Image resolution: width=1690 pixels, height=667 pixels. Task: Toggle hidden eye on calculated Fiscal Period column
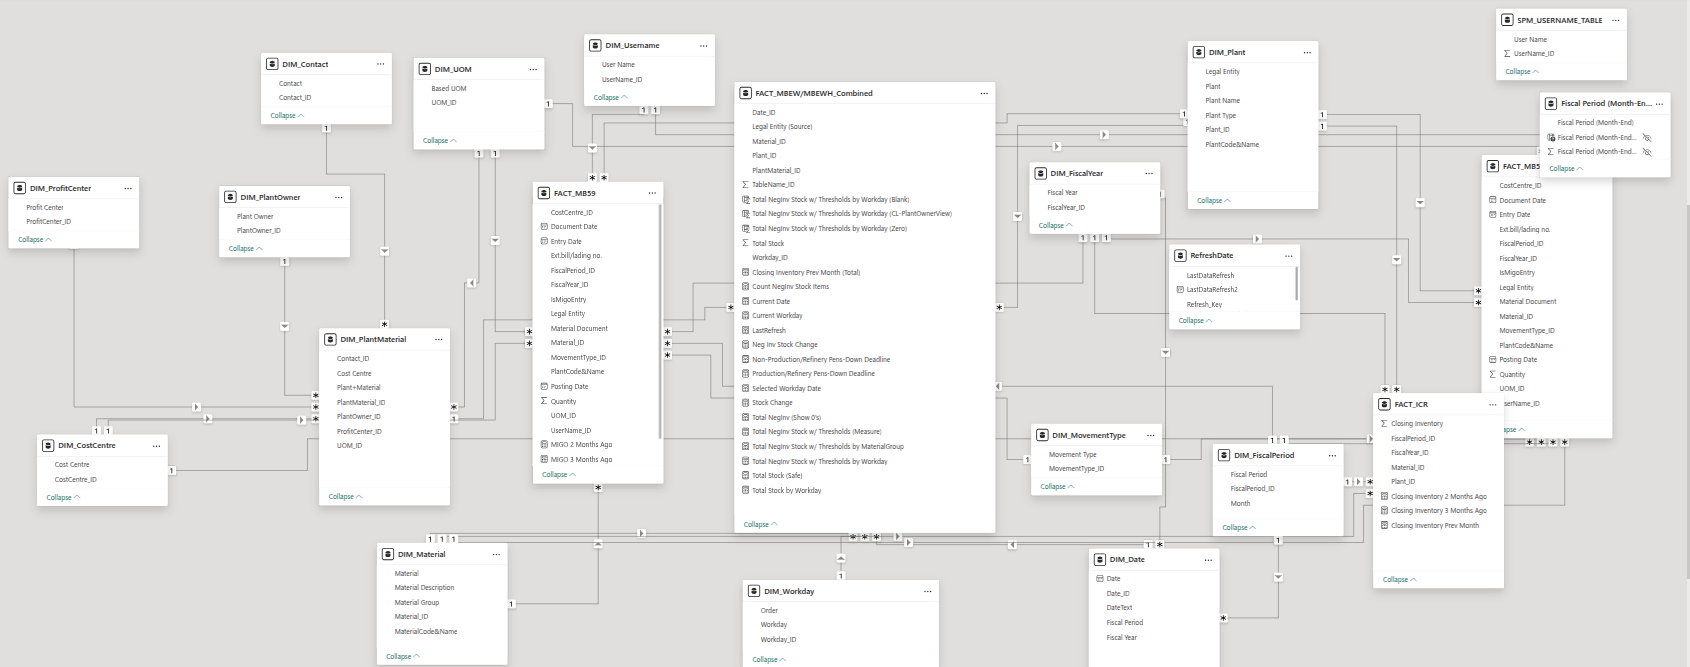[x=1647, y=138]
